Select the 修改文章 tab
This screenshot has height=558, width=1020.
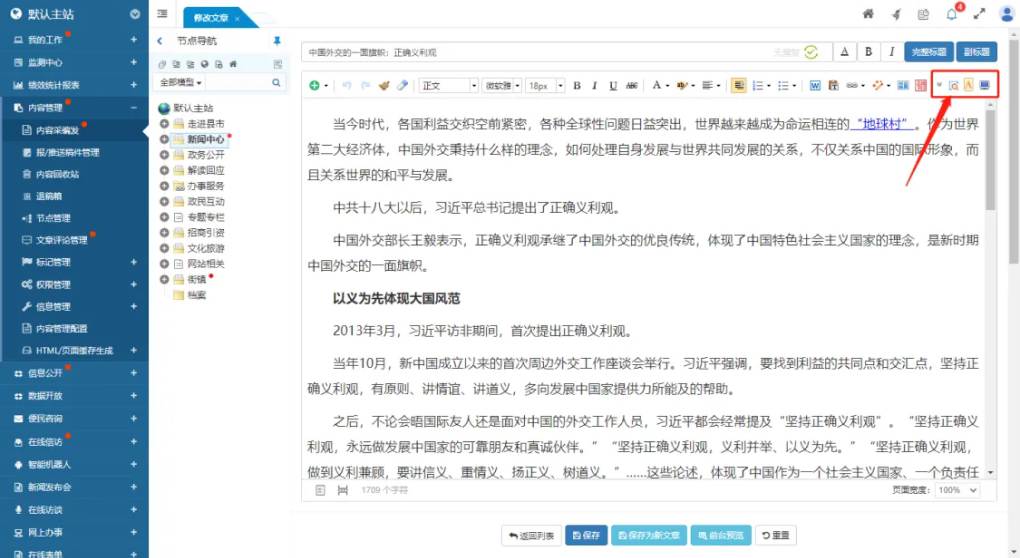click(214, 18)
